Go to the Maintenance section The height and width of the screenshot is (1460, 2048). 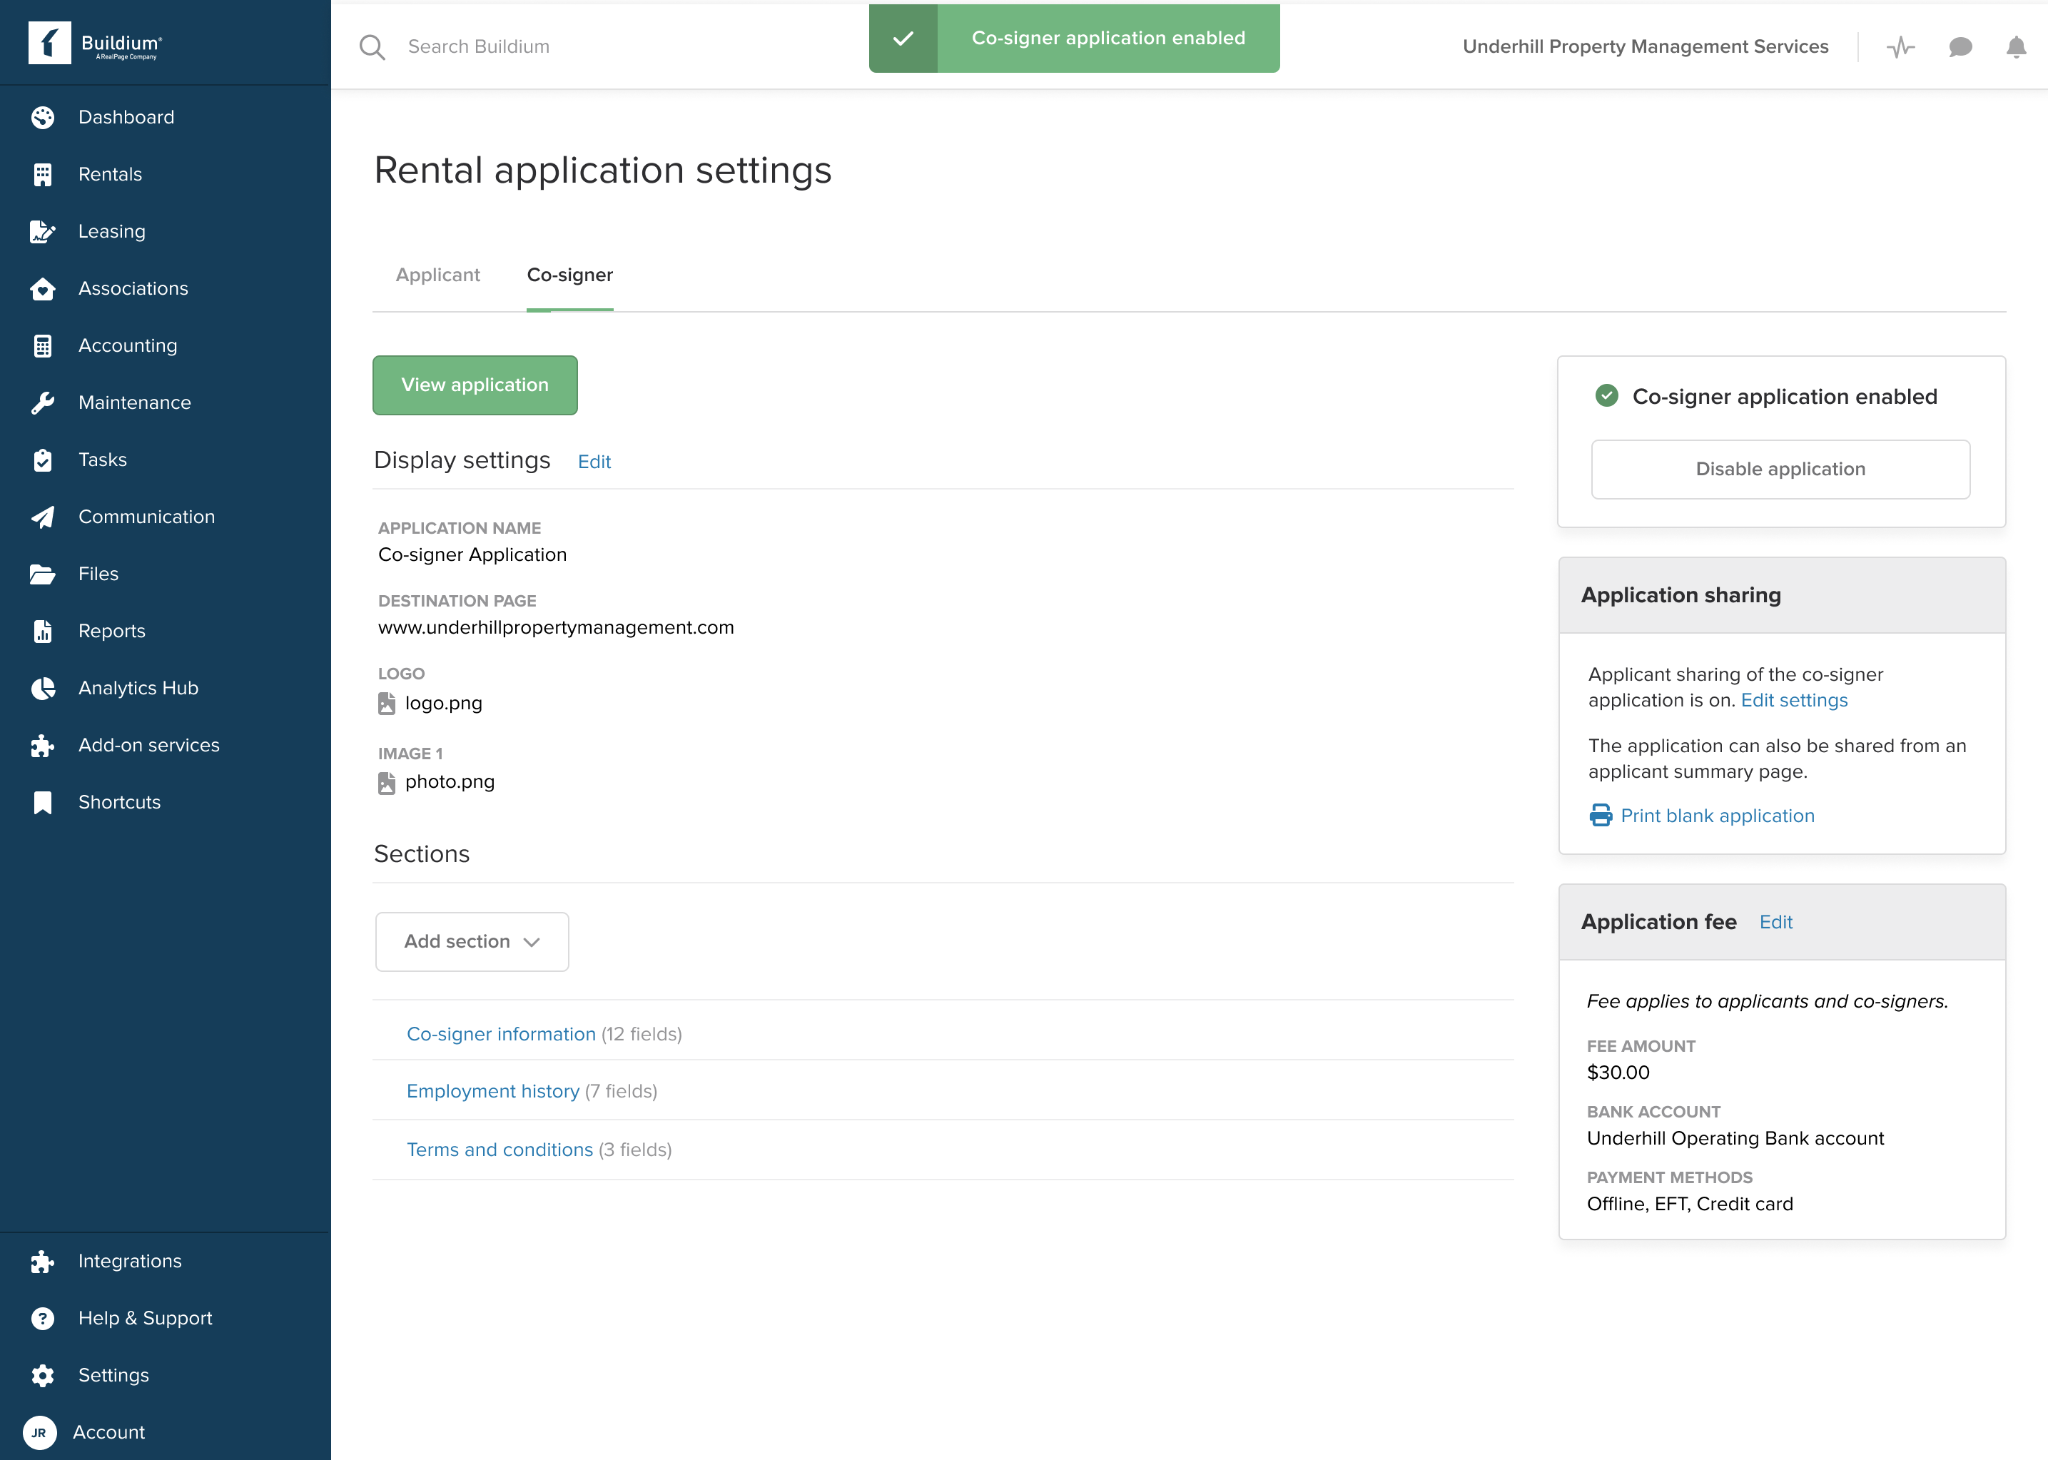tap(135, 402)
